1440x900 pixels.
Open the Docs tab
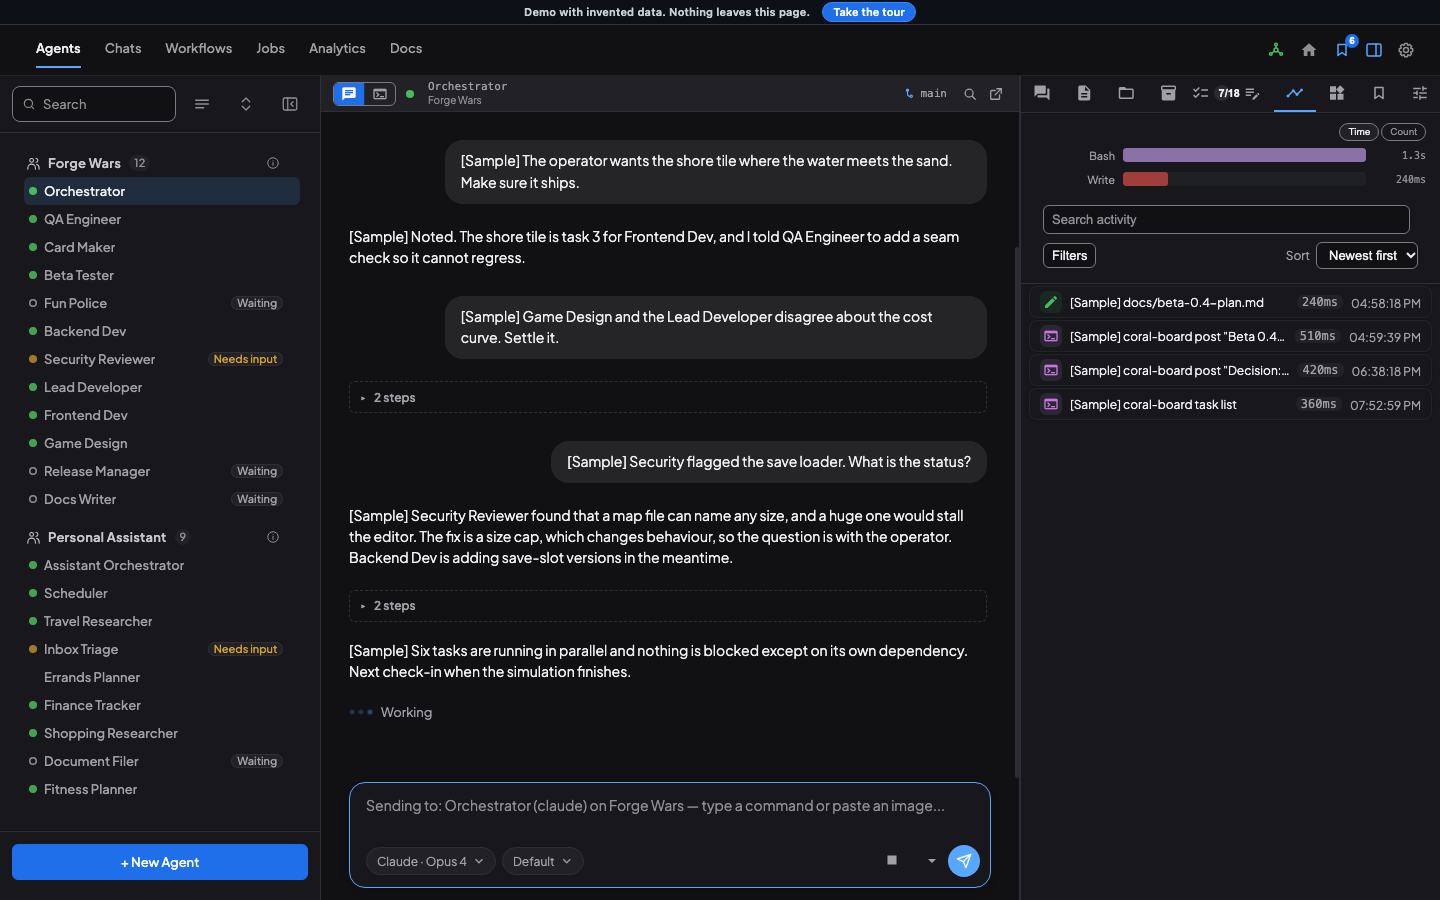tap(406, 48)
